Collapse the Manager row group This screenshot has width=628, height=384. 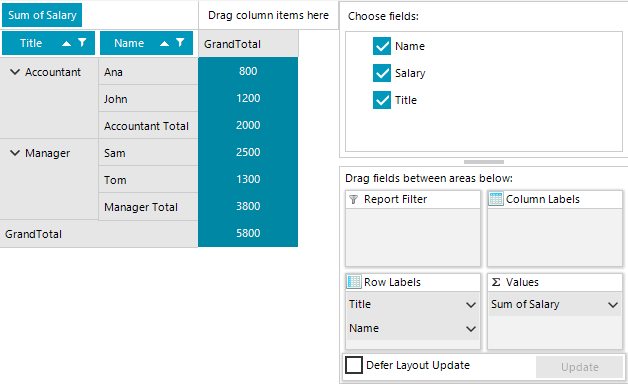pos(15,153)
